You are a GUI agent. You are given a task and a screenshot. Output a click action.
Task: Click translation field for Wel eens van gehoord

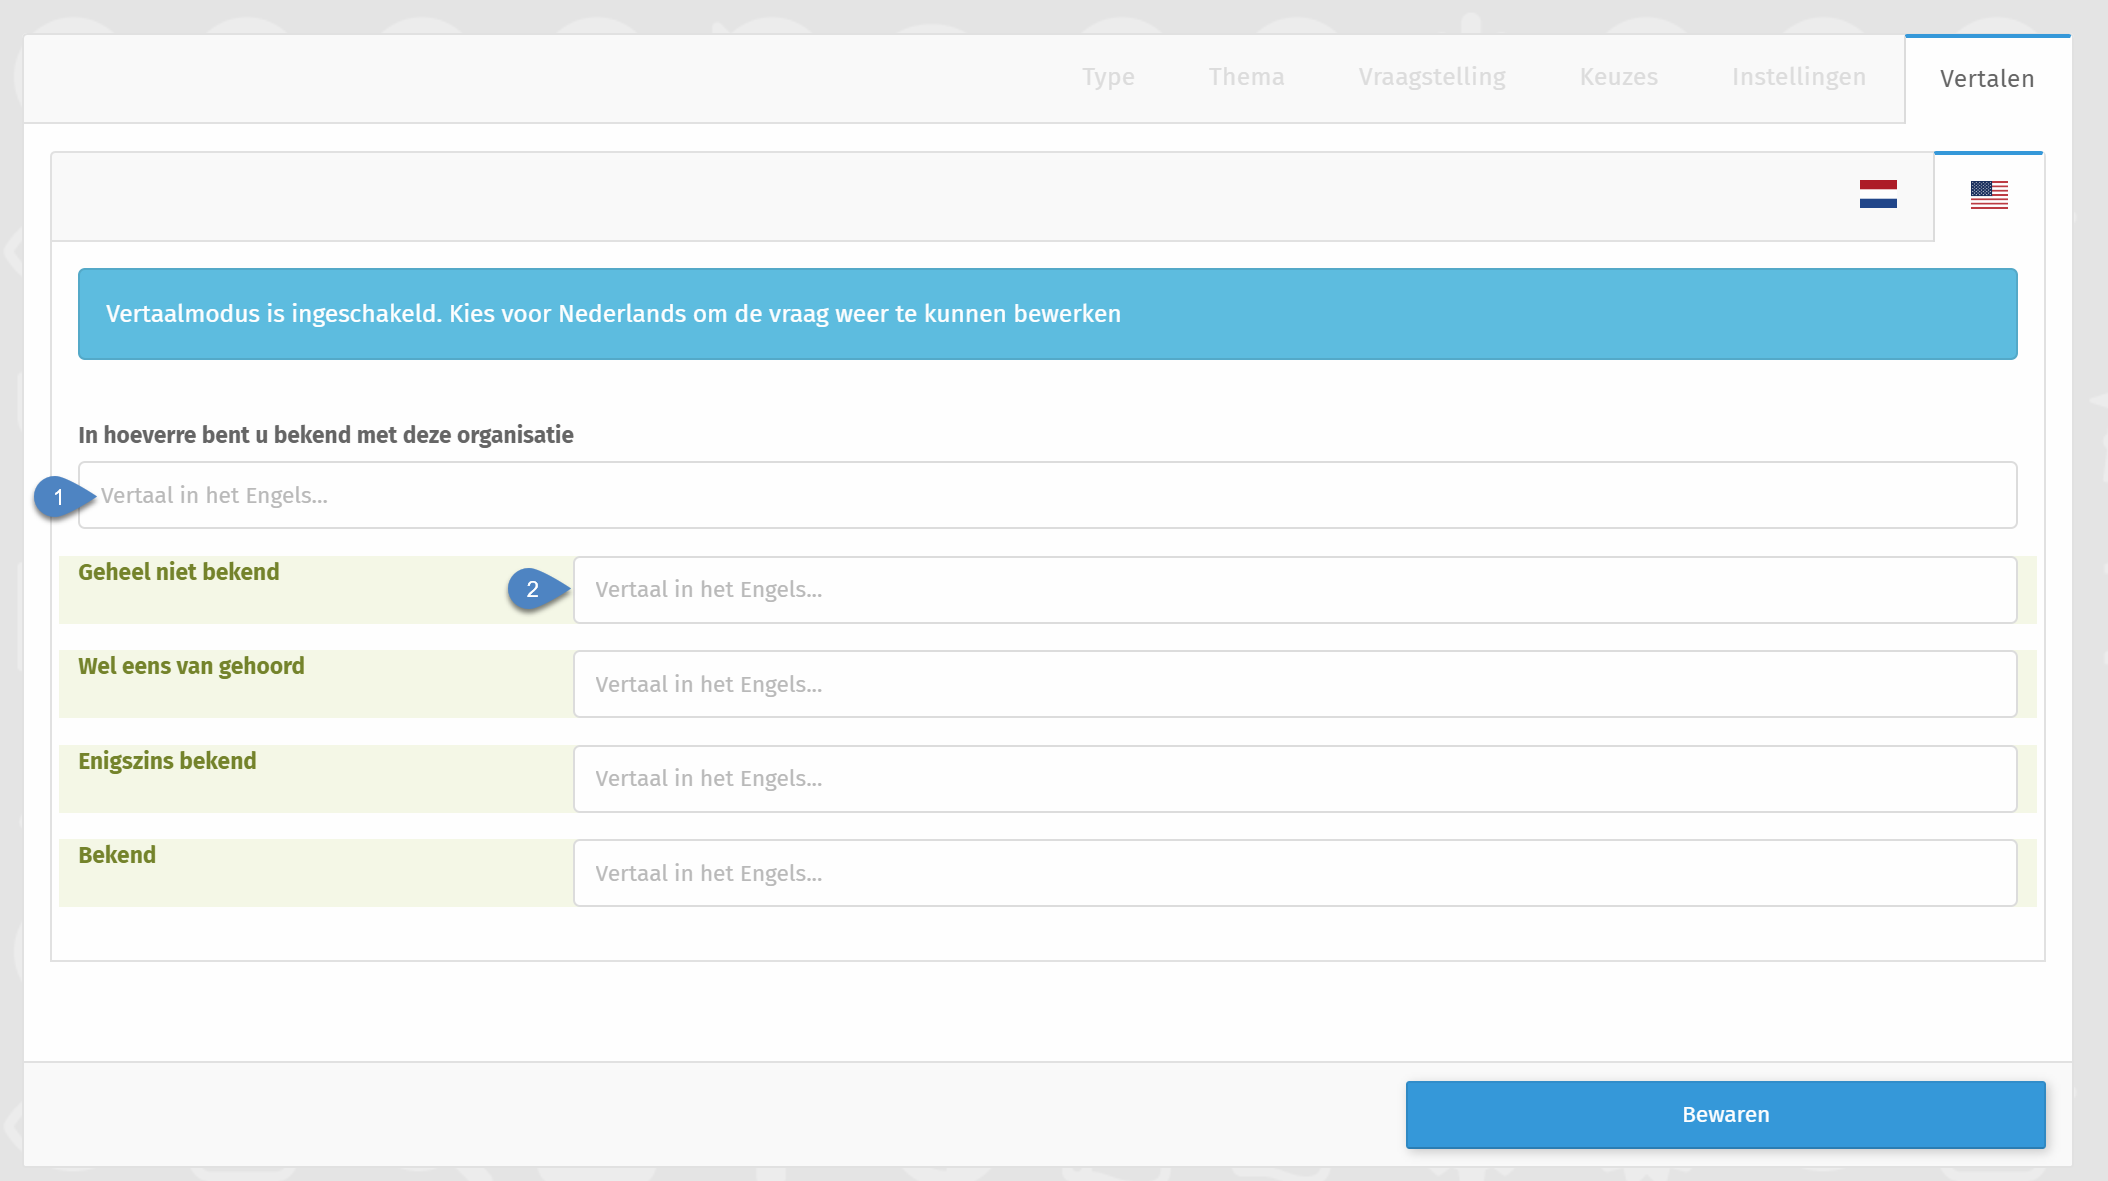pyautogui.click(x=1294, y=684)
